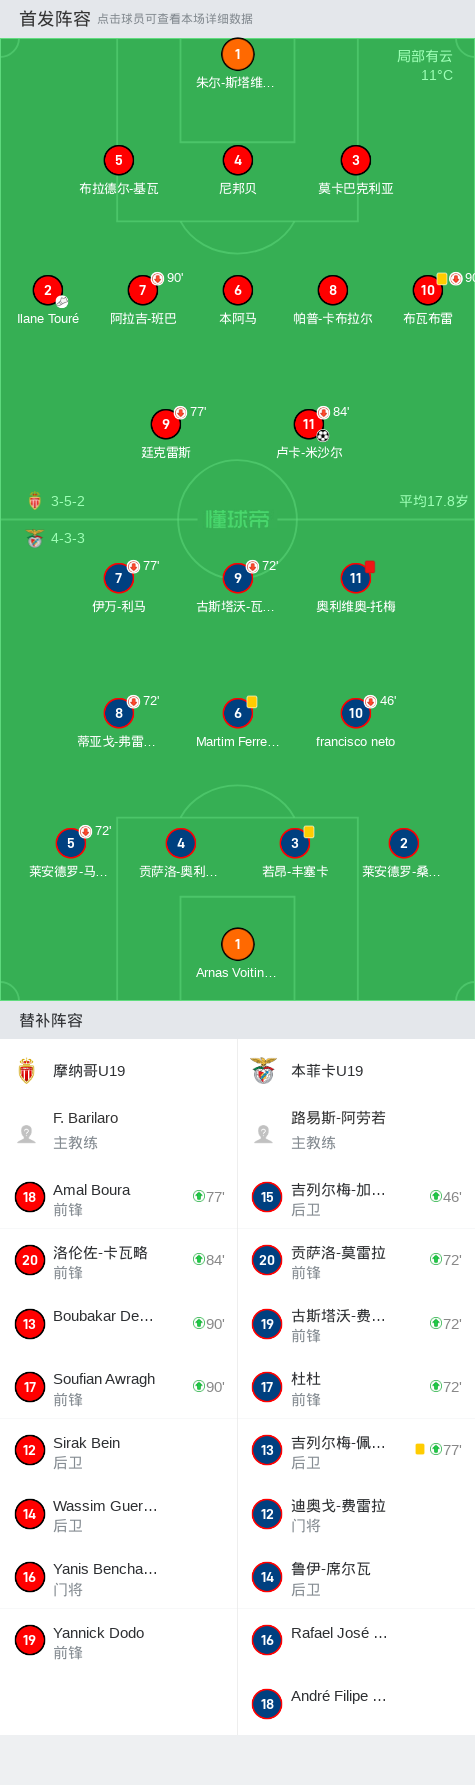This screenshot has height=1785, width=475.
Task: Open 卢卡-米沙尔 number 11 player icon
Action: [309, 424]
